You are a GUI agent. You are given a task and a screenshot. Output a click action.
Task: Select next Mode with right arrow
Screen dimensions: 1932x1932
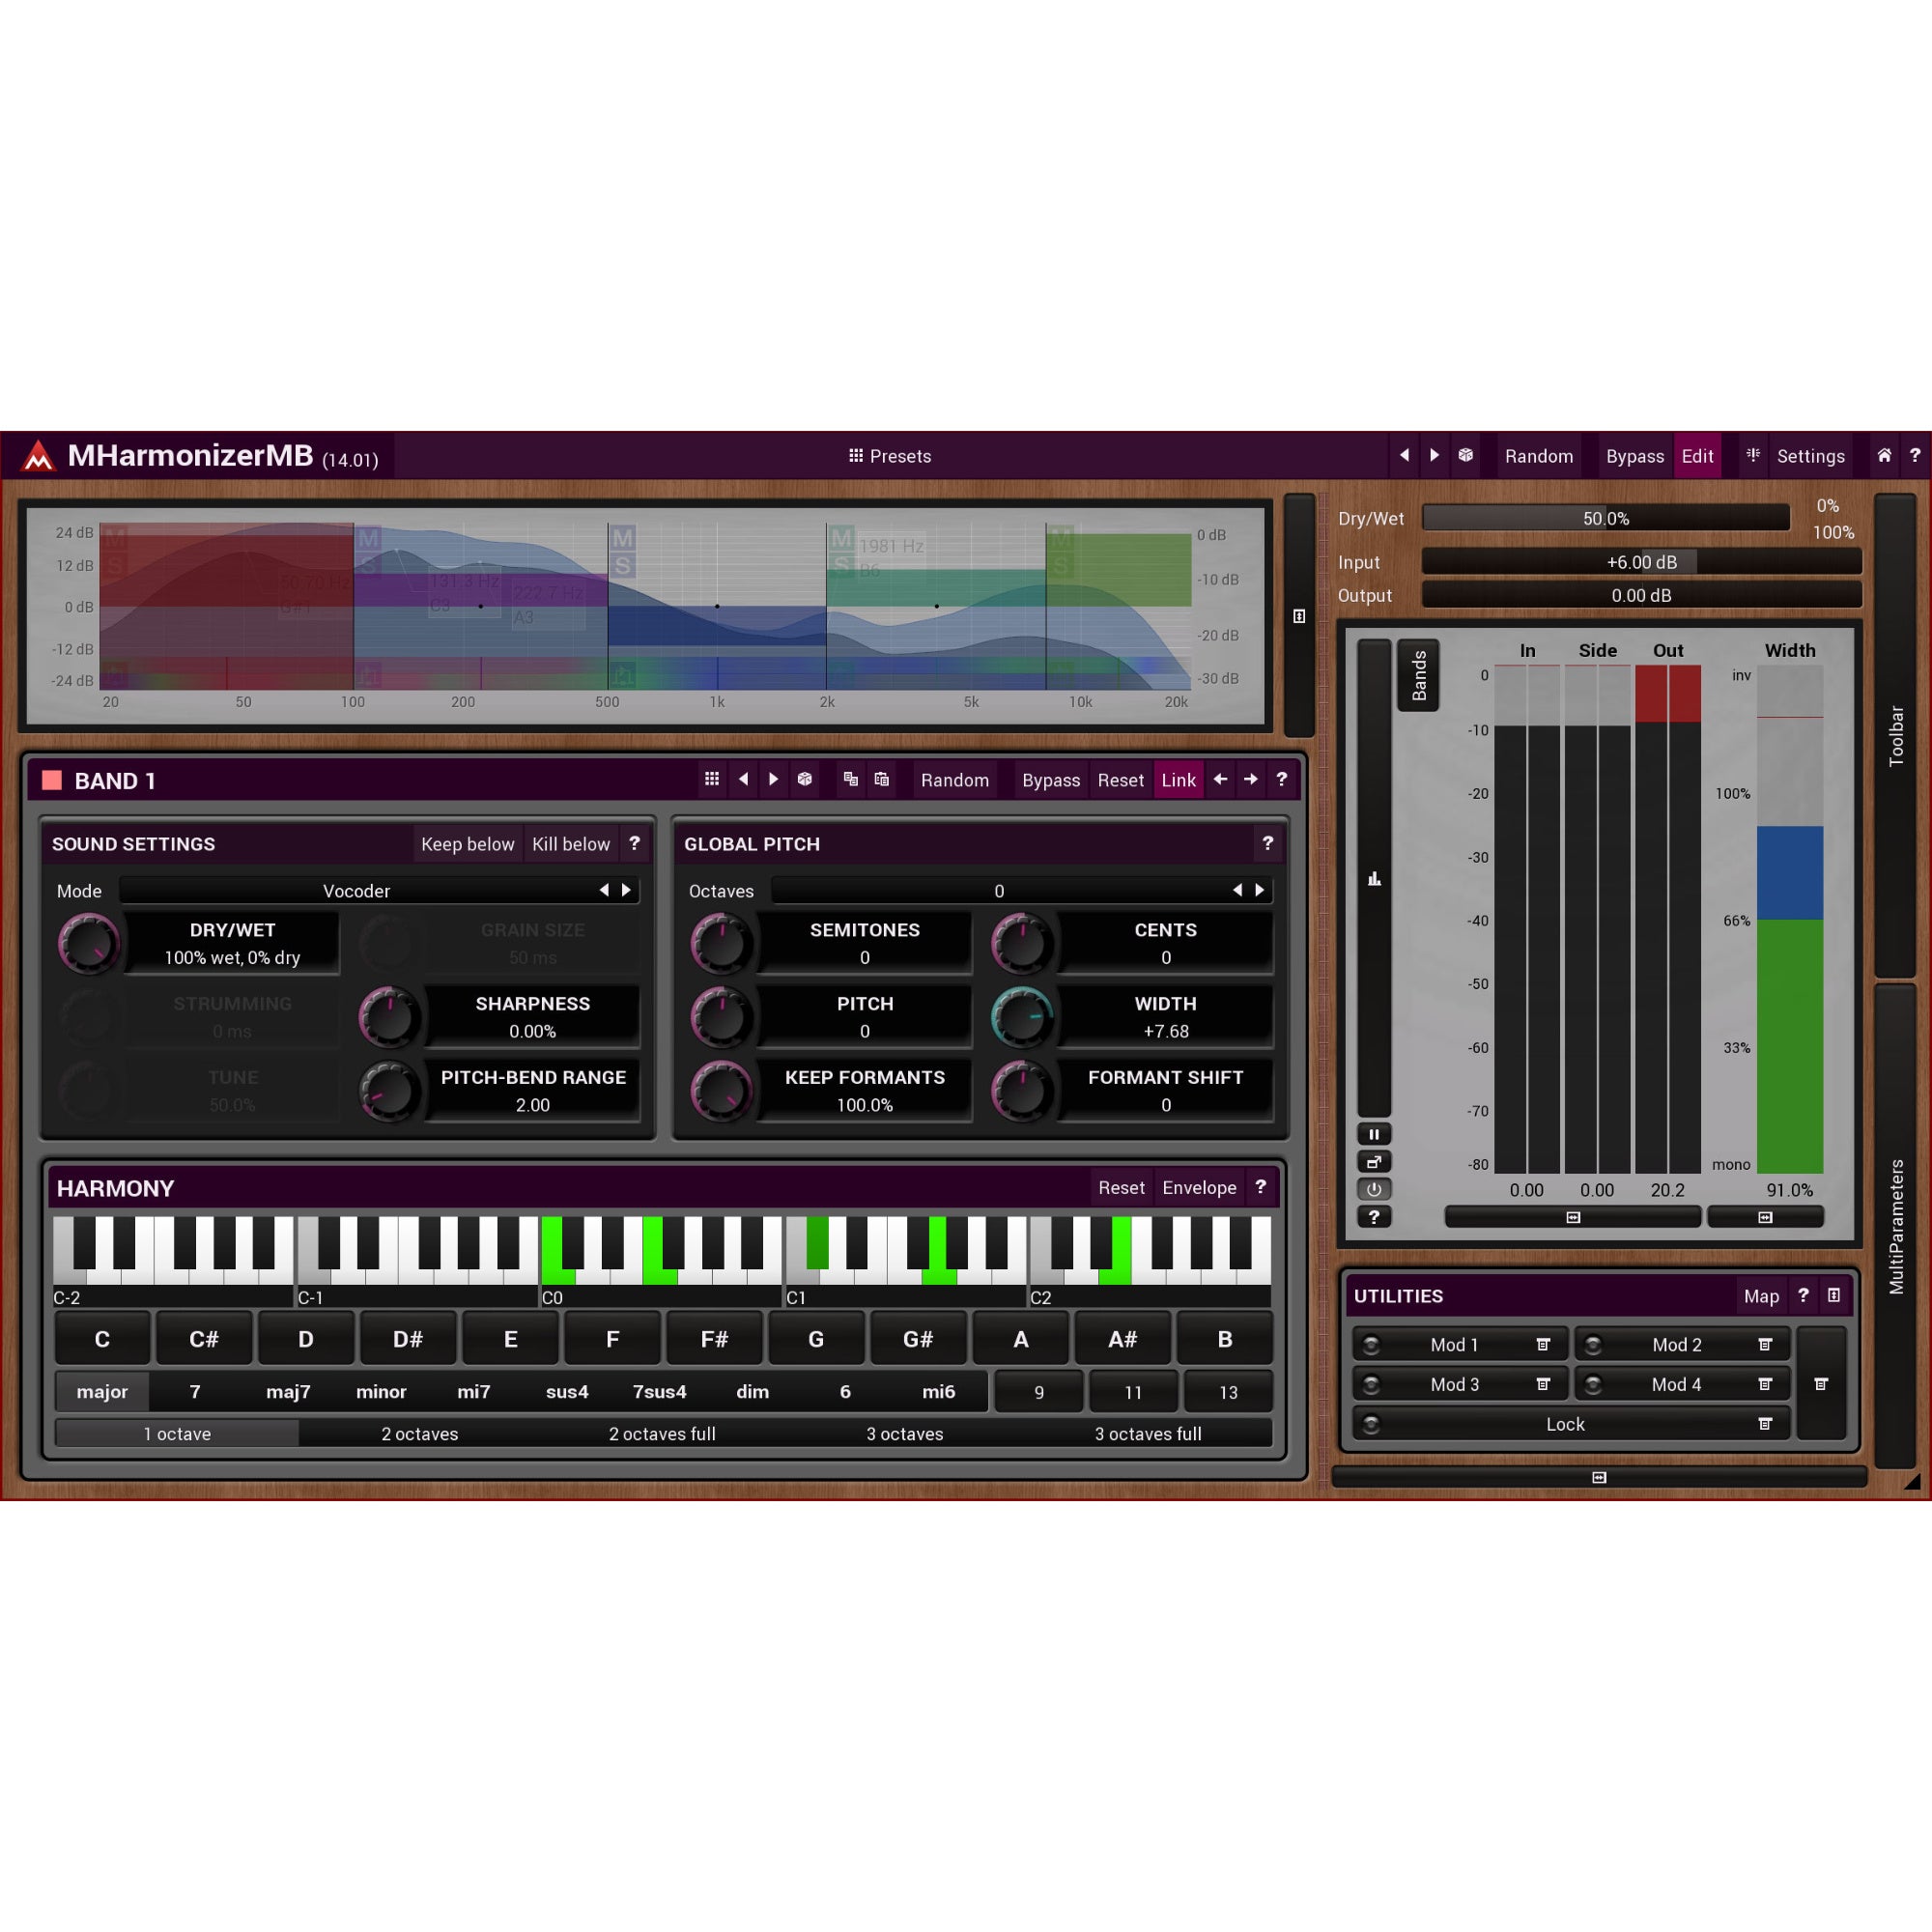[x=627, y=890]
